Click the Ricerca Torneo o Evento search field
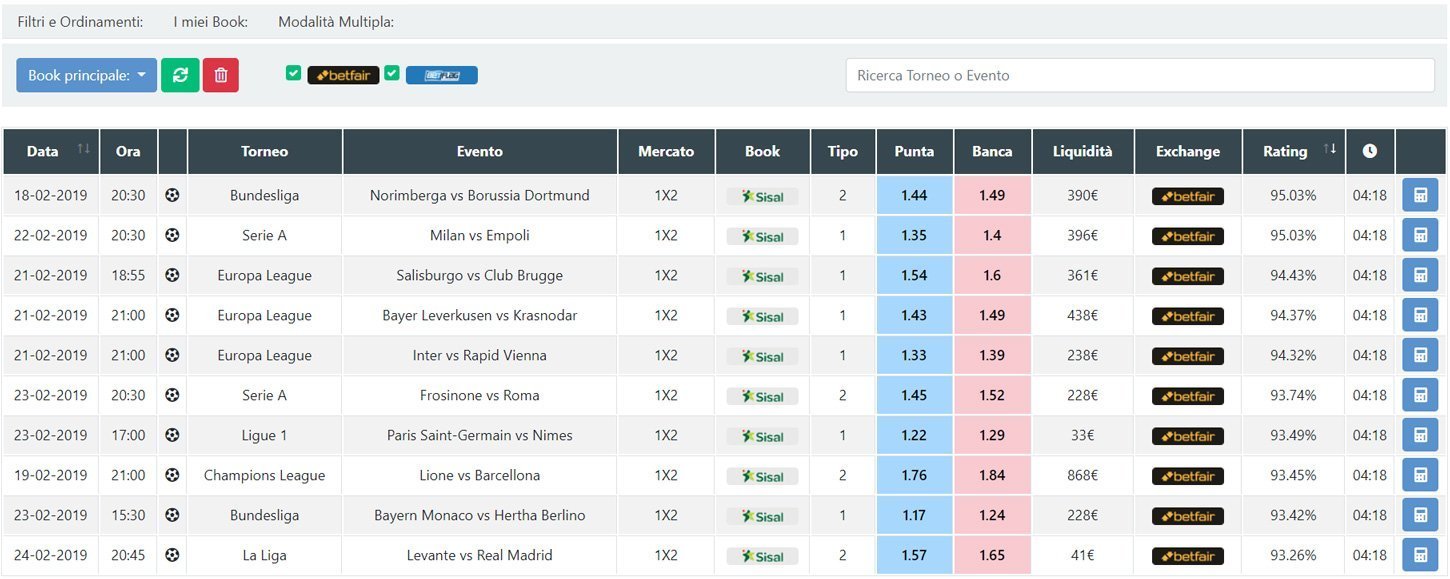 1139,75
